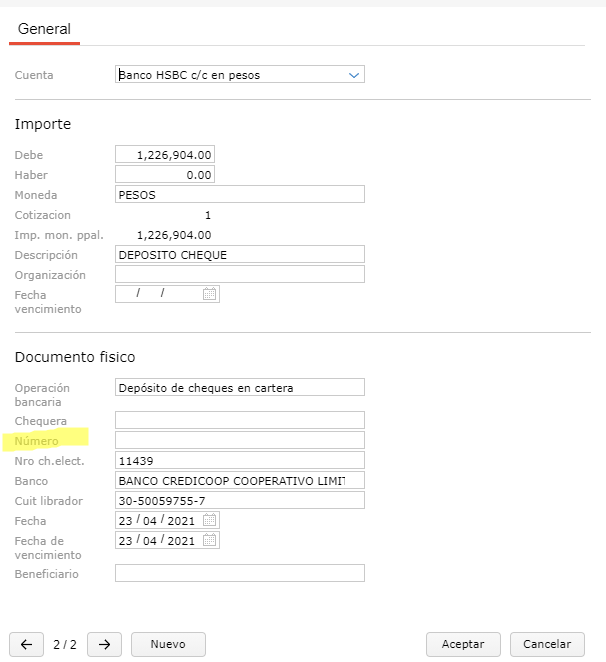
Task: Click the Nro ch.elect. label
Action: (49, 461)
